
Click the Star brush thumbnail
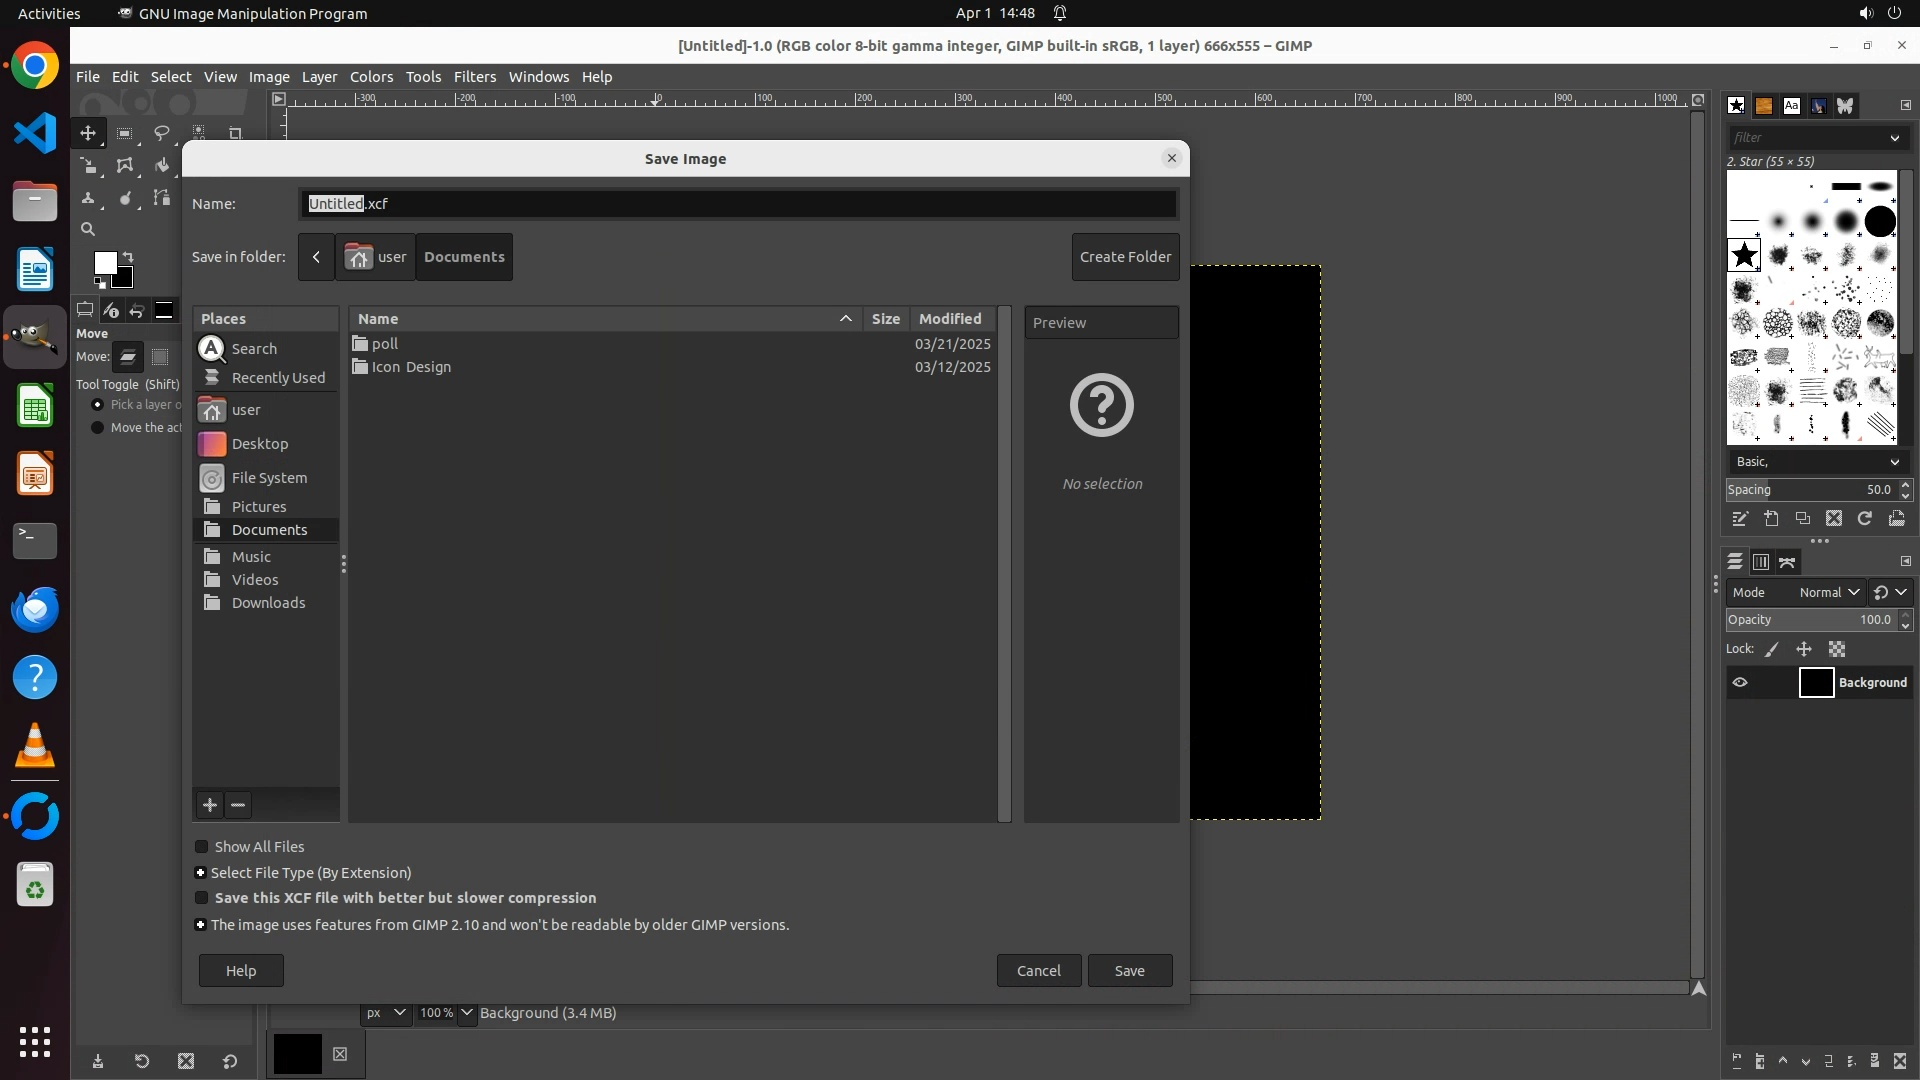tap(1744, 256)
